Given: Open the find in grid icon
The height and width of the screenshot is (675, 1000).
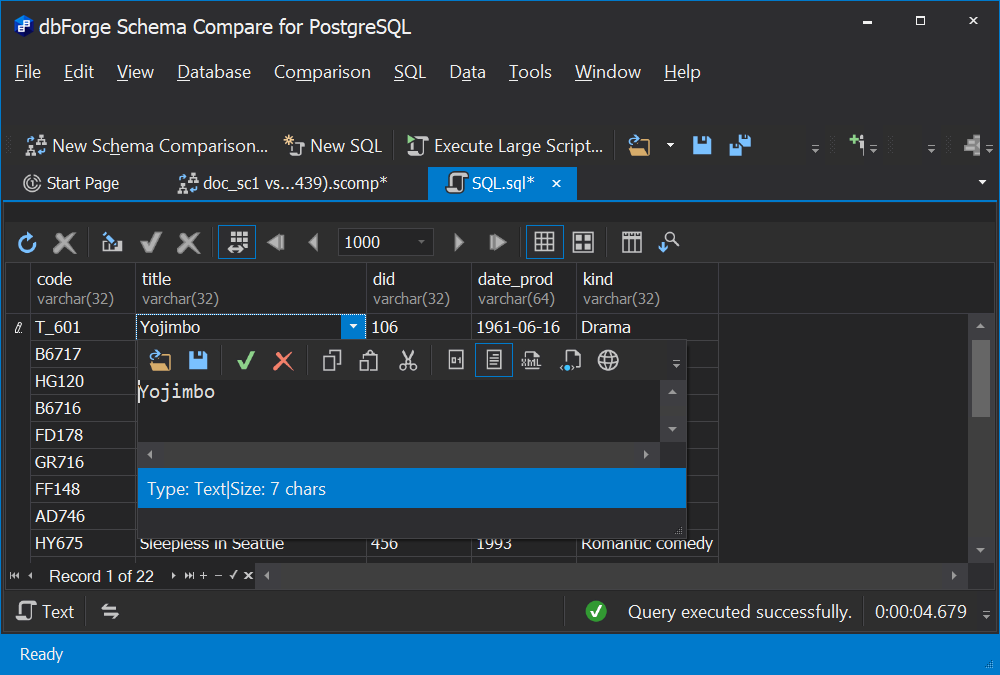Looking at the screenshot, I should pyautogui.click(x=668, y=242).
